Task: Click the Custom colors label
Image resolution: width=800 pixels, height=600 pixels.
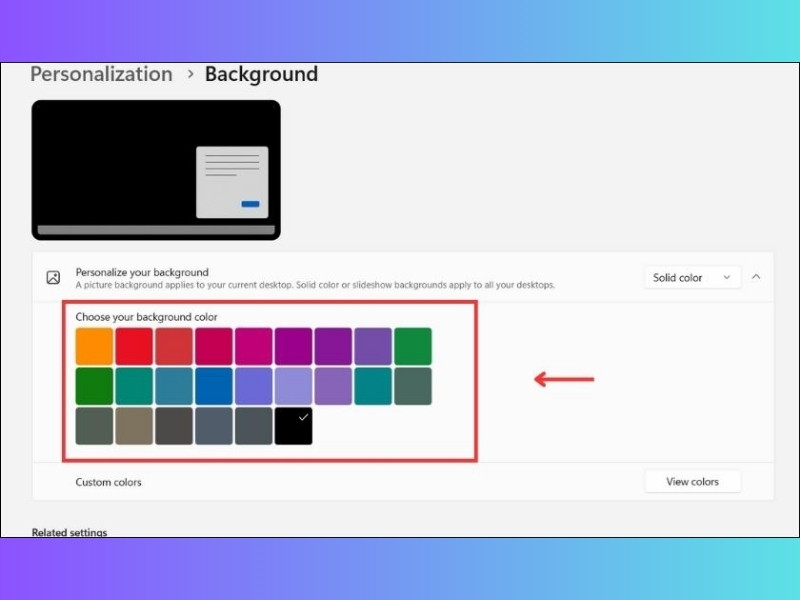Action: tap(108, 482)
